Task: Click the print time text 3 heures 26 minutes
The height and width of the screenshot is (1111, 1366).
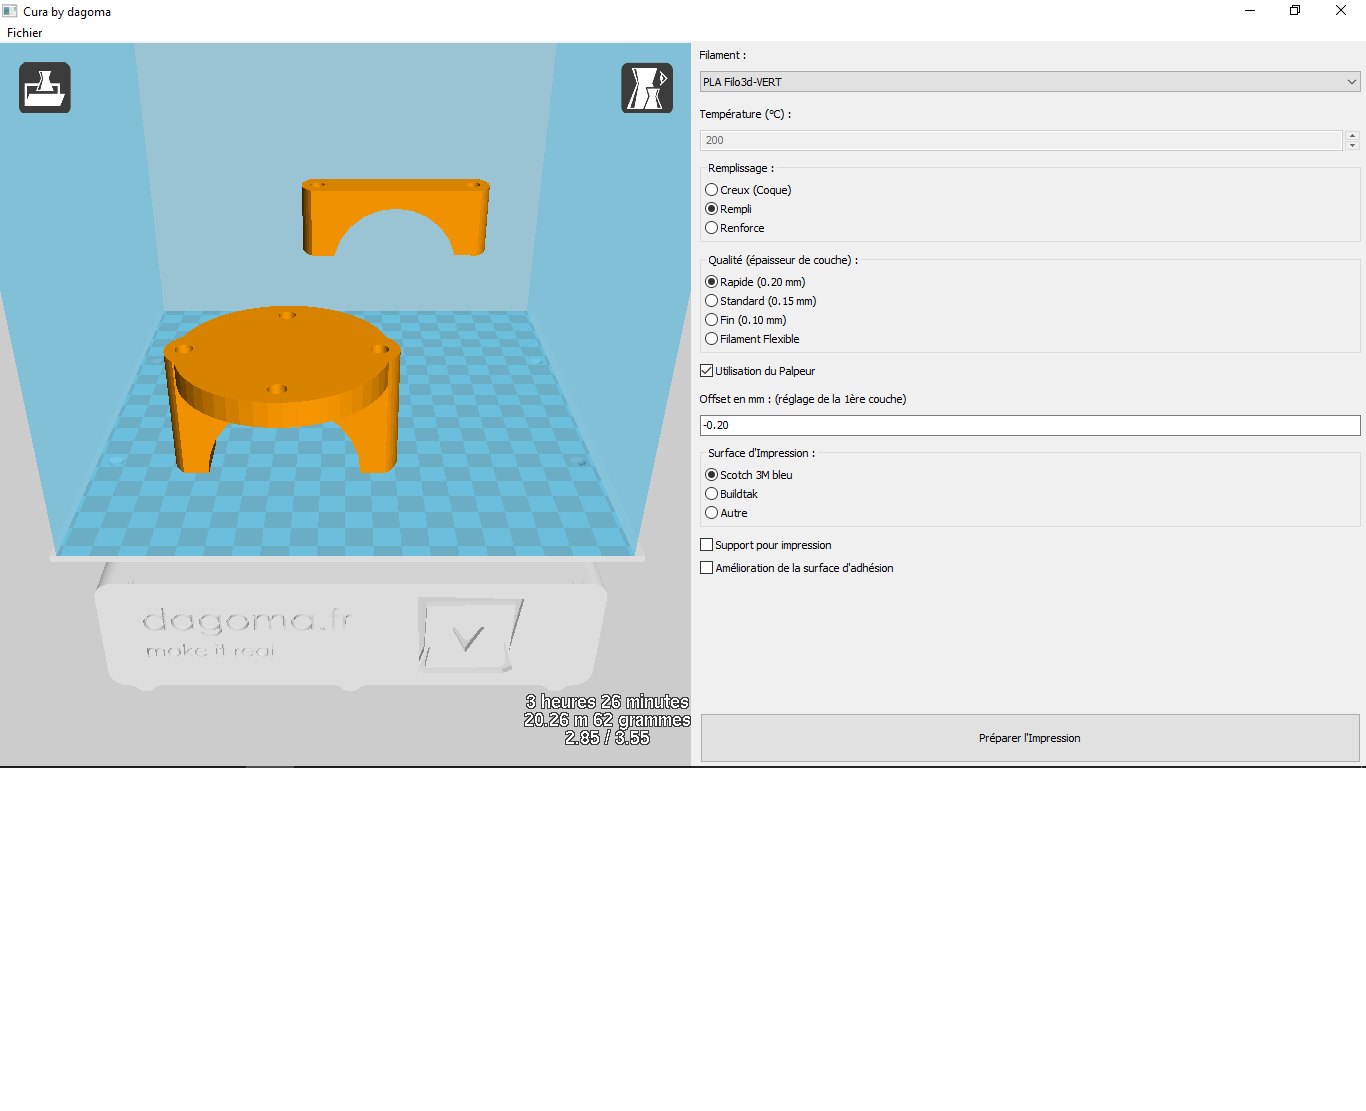Action: click(607, 702)
